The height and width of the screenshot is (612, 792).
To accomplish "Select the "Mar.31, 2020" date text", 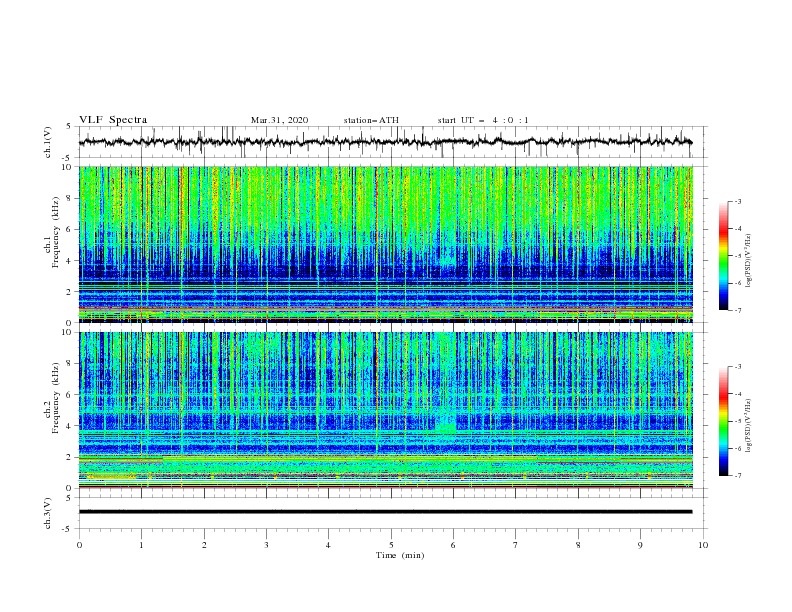I will coord(279,120).
